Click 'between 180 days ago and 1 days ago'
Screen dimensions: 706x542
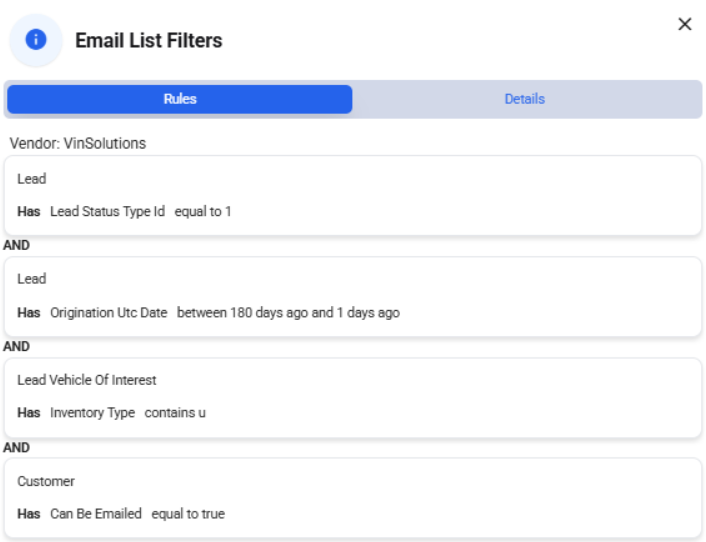[288, 312]
